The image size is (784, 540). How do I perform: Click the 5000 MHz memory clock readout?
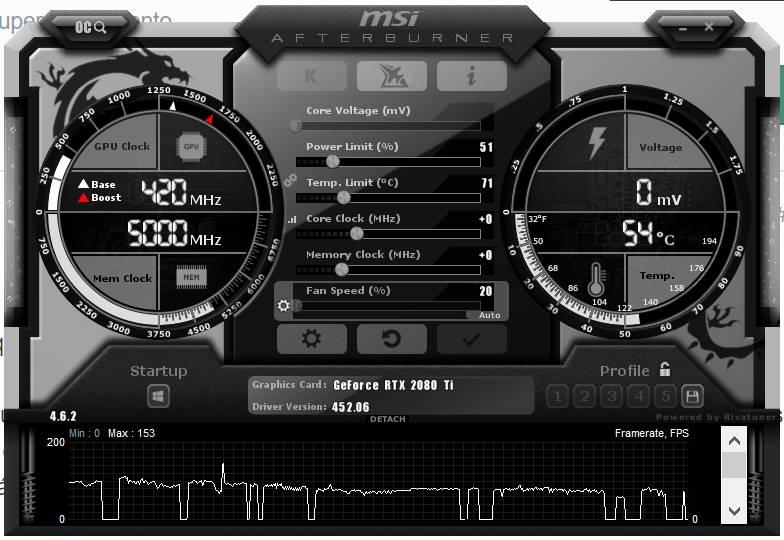pos(174,234)
